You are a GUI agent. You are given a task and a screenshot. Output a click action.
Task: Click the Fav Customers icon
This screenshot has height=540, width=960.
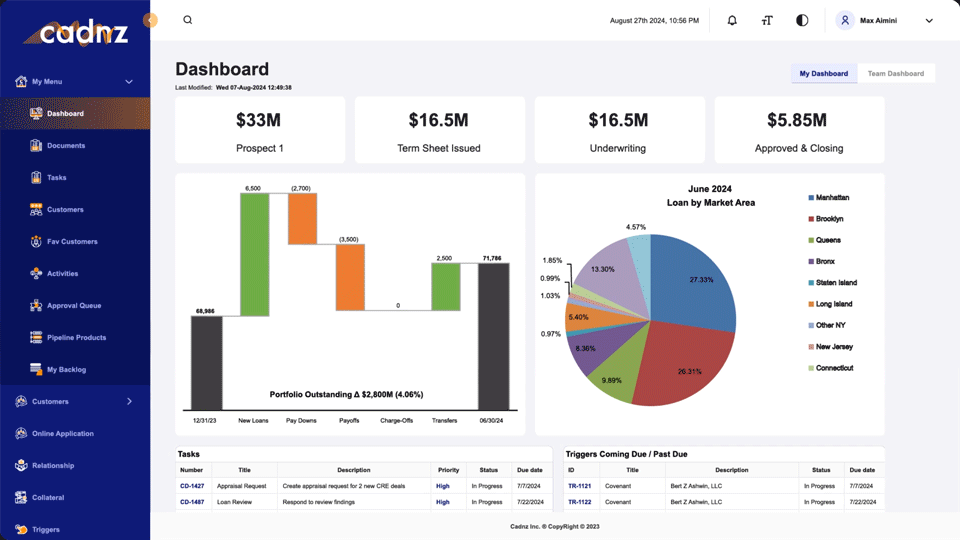36,242
